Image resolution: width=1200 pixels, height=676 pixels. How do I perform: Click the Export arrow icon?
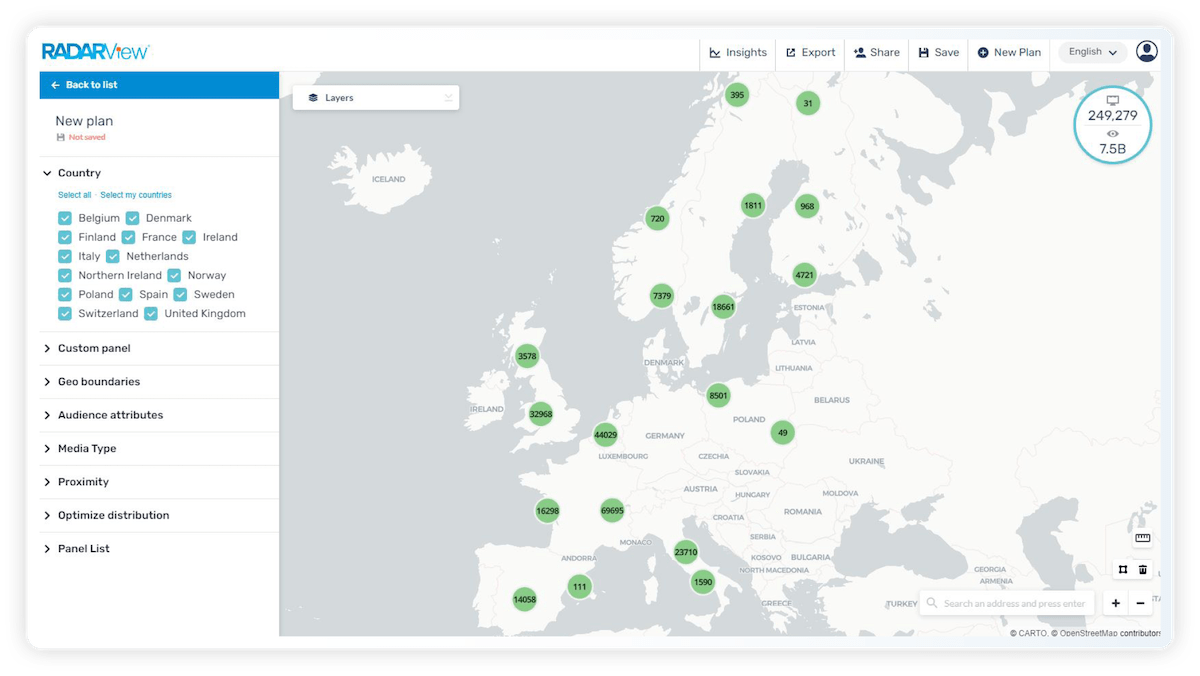(x=791, y=53)
